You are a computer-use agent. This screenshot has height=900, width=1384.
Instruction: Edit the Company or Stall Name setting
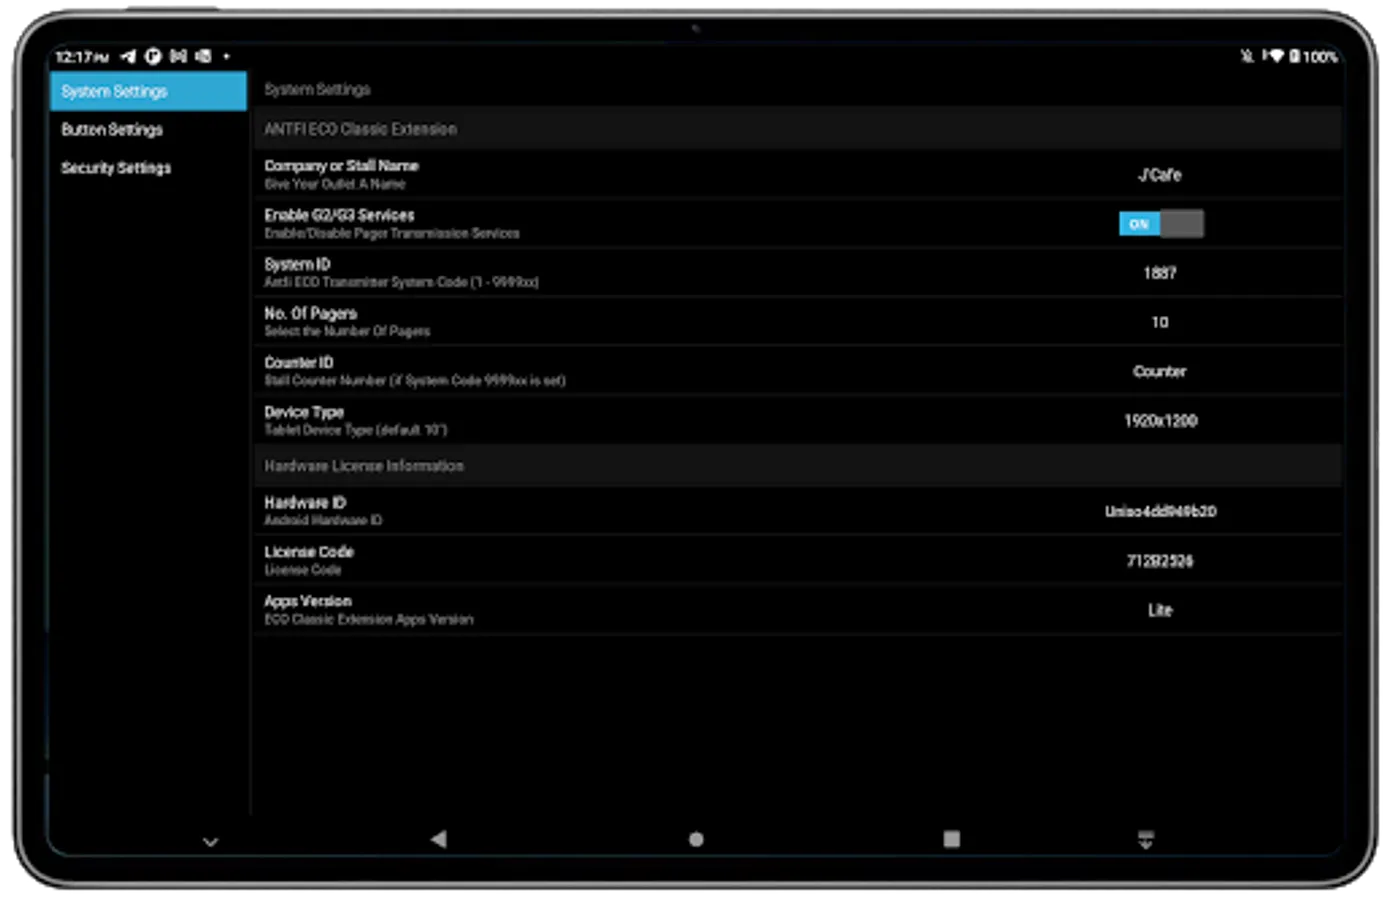pos(797,174)
